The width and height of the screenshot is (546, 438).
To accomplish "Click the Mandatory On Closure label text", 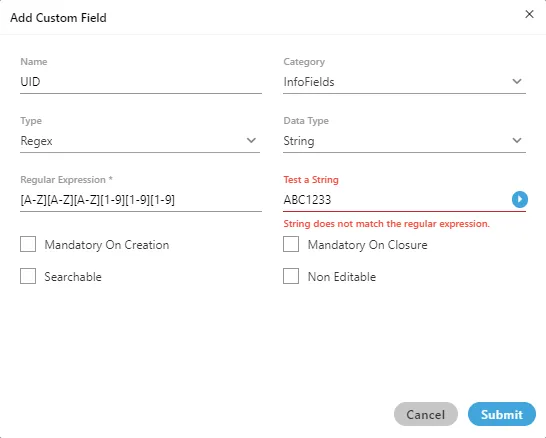I will [x=367, y=245].
